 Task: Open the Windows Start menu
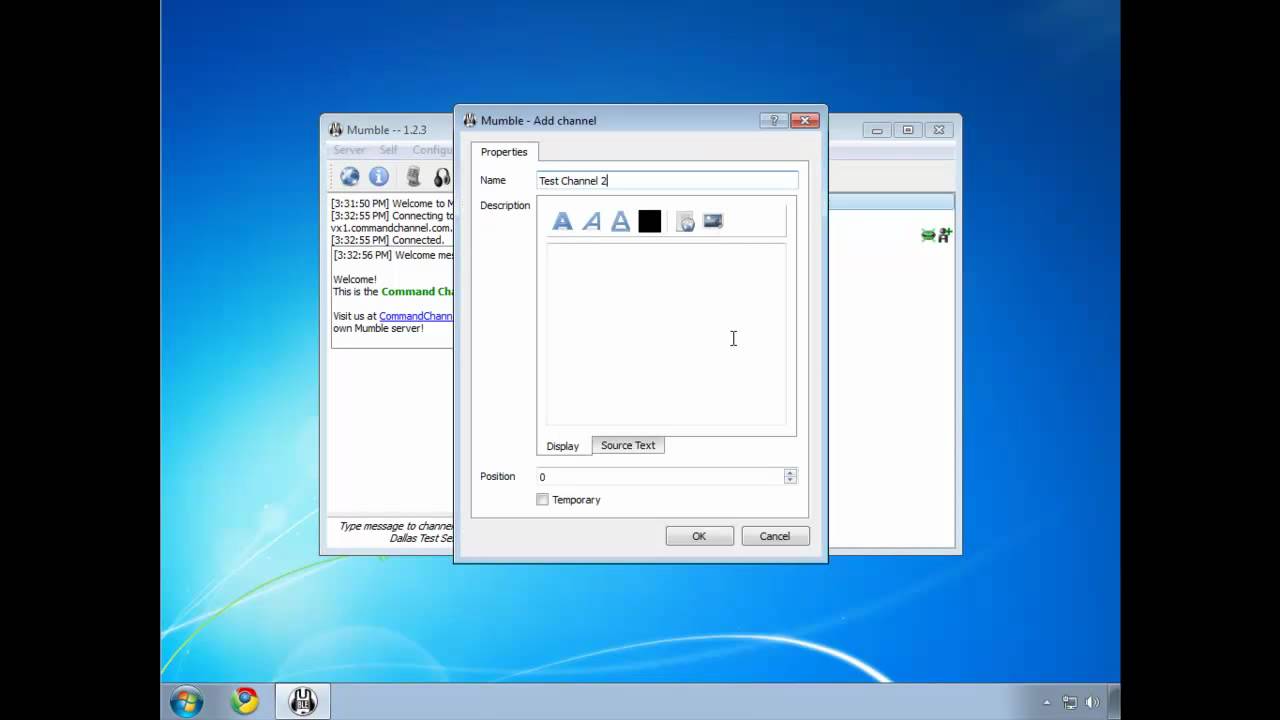click(187, 701)
